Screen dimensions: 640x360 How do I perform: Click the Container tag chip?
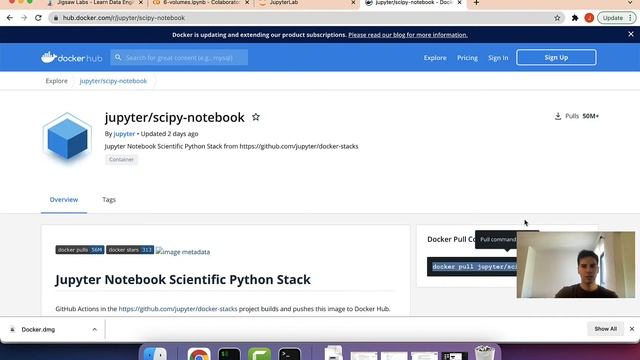tap(121, 159)
